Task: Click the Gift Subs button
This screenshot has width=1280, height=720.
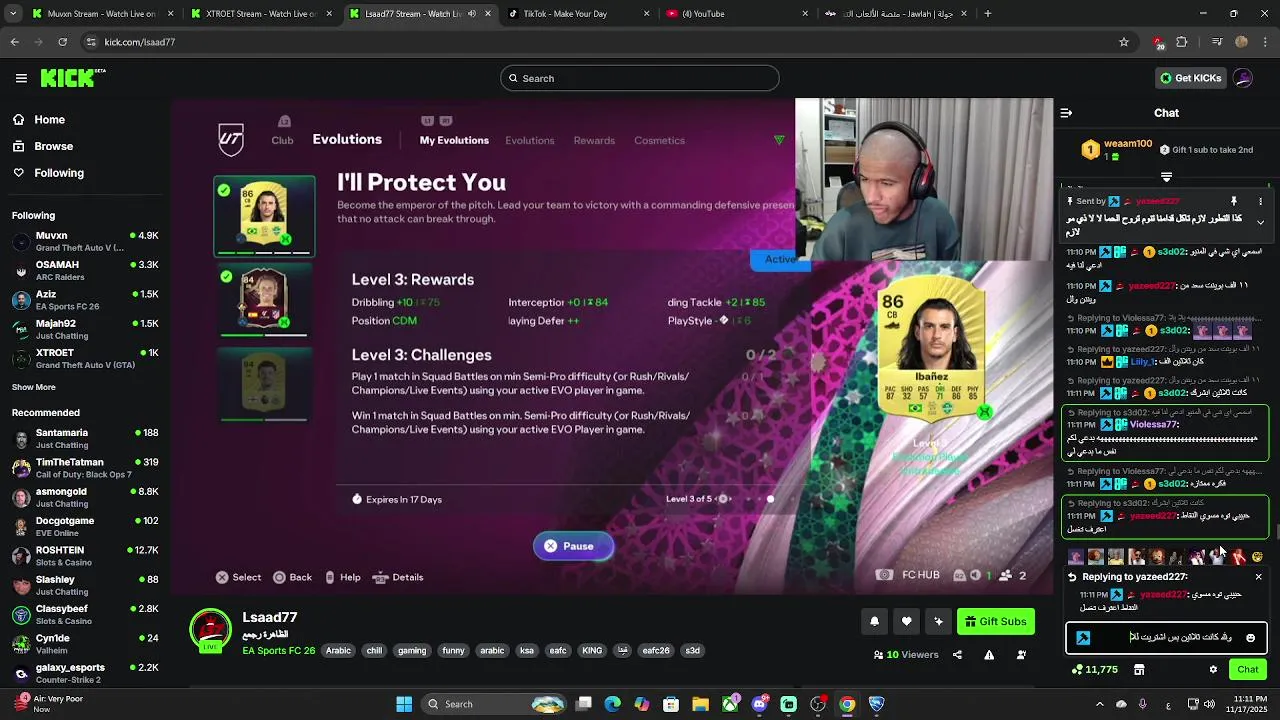Action: (995, 621)
